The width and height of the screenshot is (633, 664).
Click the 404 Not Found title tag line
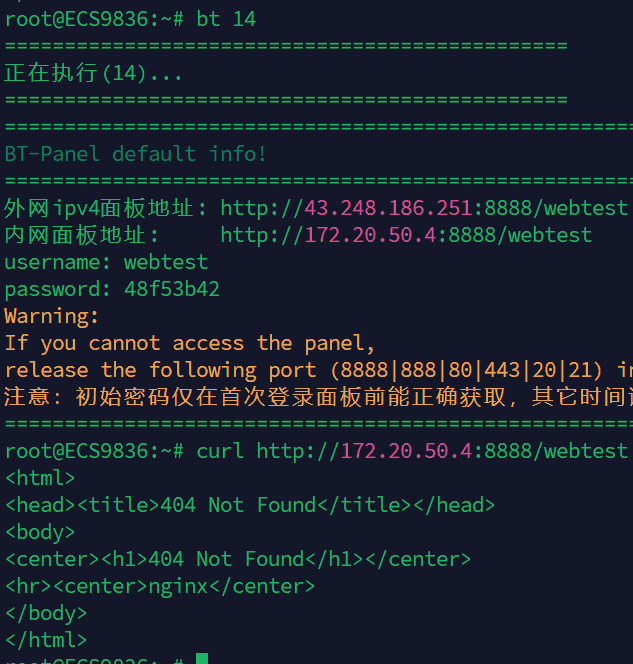(250, 505)
